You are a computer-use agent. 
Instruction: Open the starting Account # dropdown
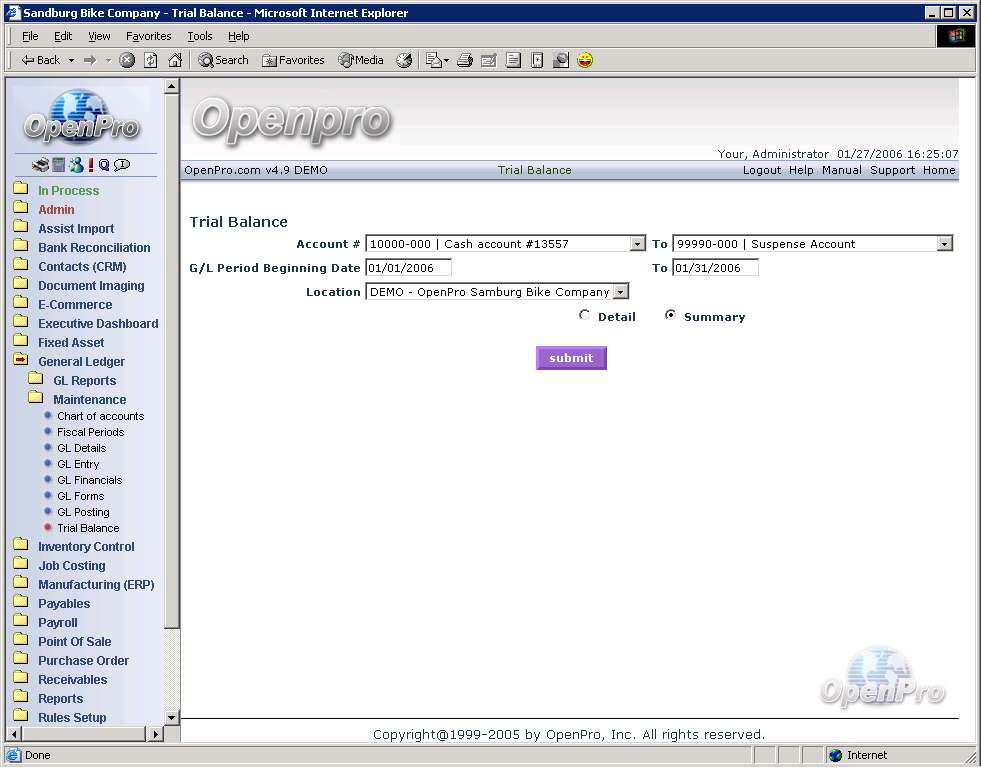point(637,244)
